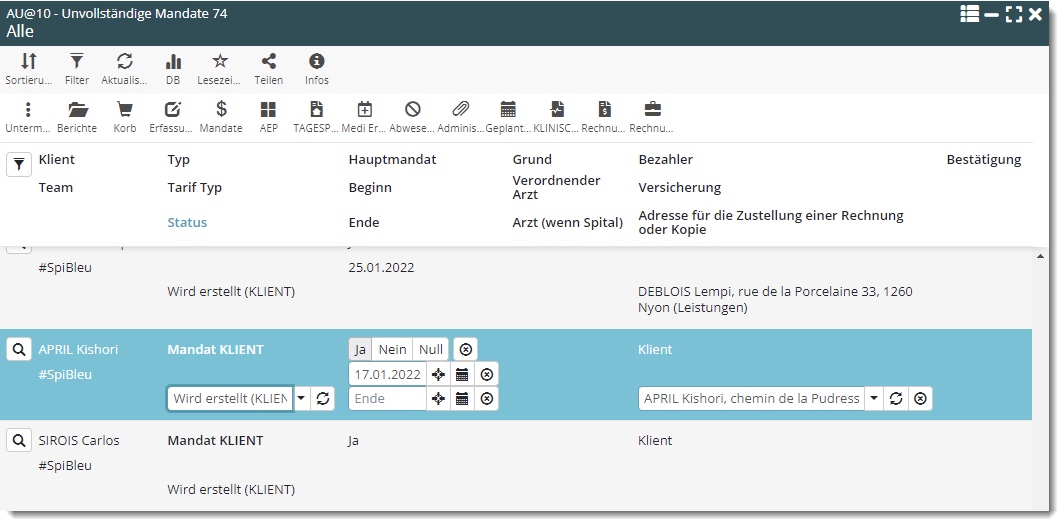Set Hauptmandat to 'Null'
This screenshot has width=1064, height=526.
(431, 349)
